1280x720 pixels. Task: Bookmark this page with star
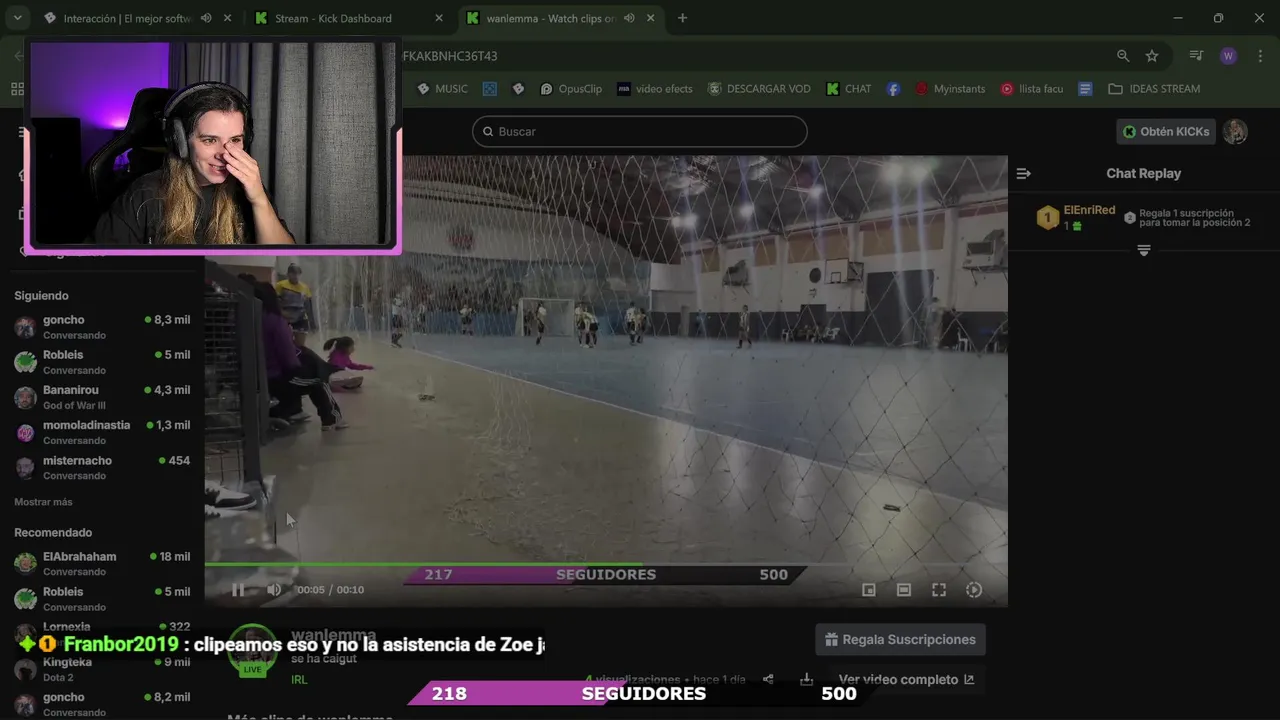1152,56
